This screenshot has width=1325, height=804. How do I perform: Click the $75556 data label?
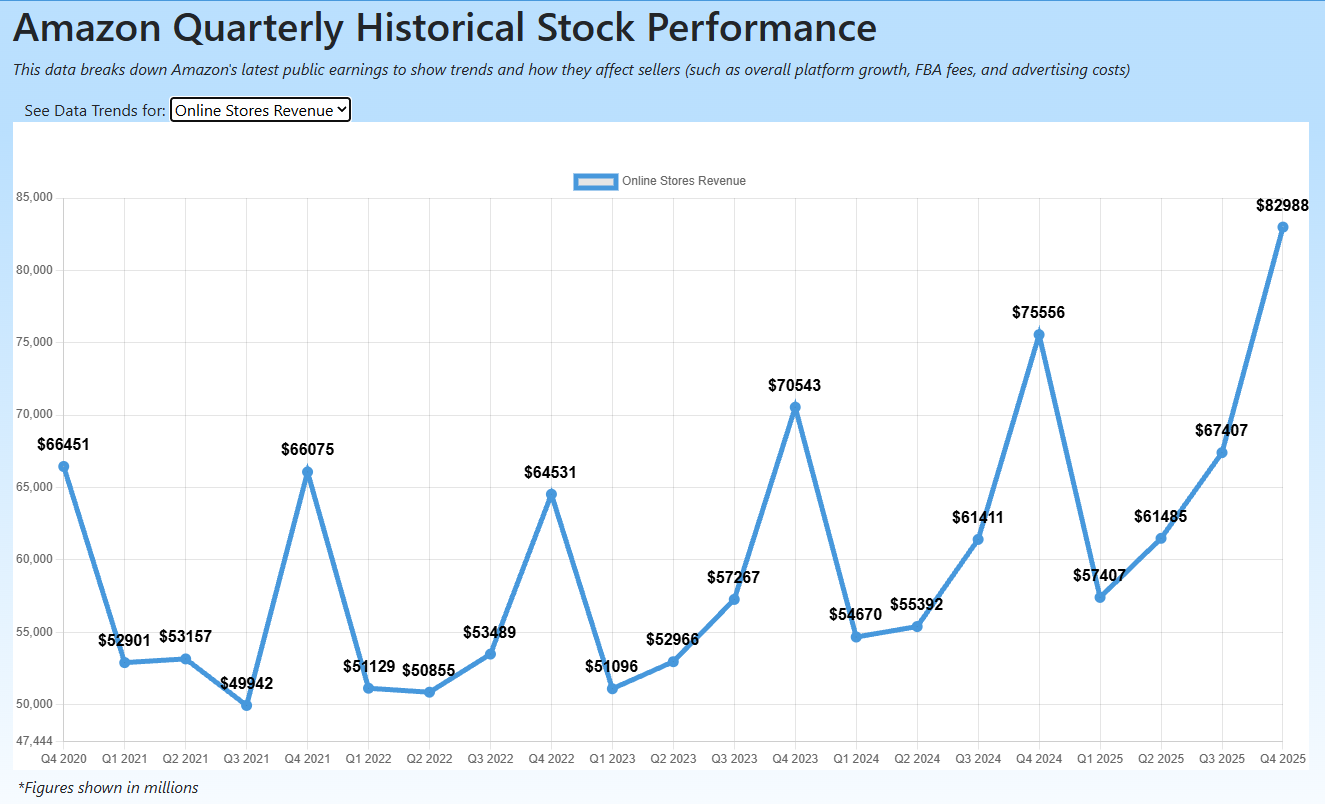coord(1038,313)
